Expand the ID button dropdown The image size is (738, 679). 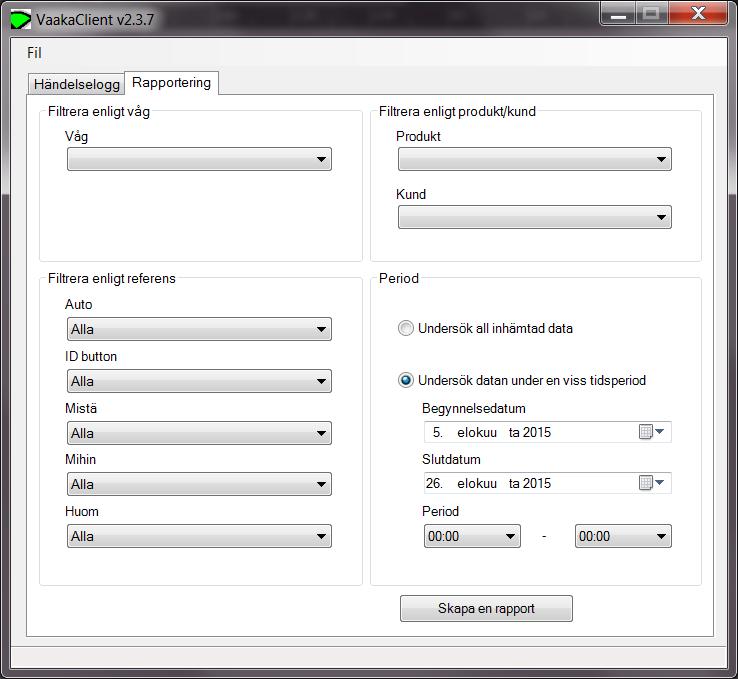coord(200,381)
